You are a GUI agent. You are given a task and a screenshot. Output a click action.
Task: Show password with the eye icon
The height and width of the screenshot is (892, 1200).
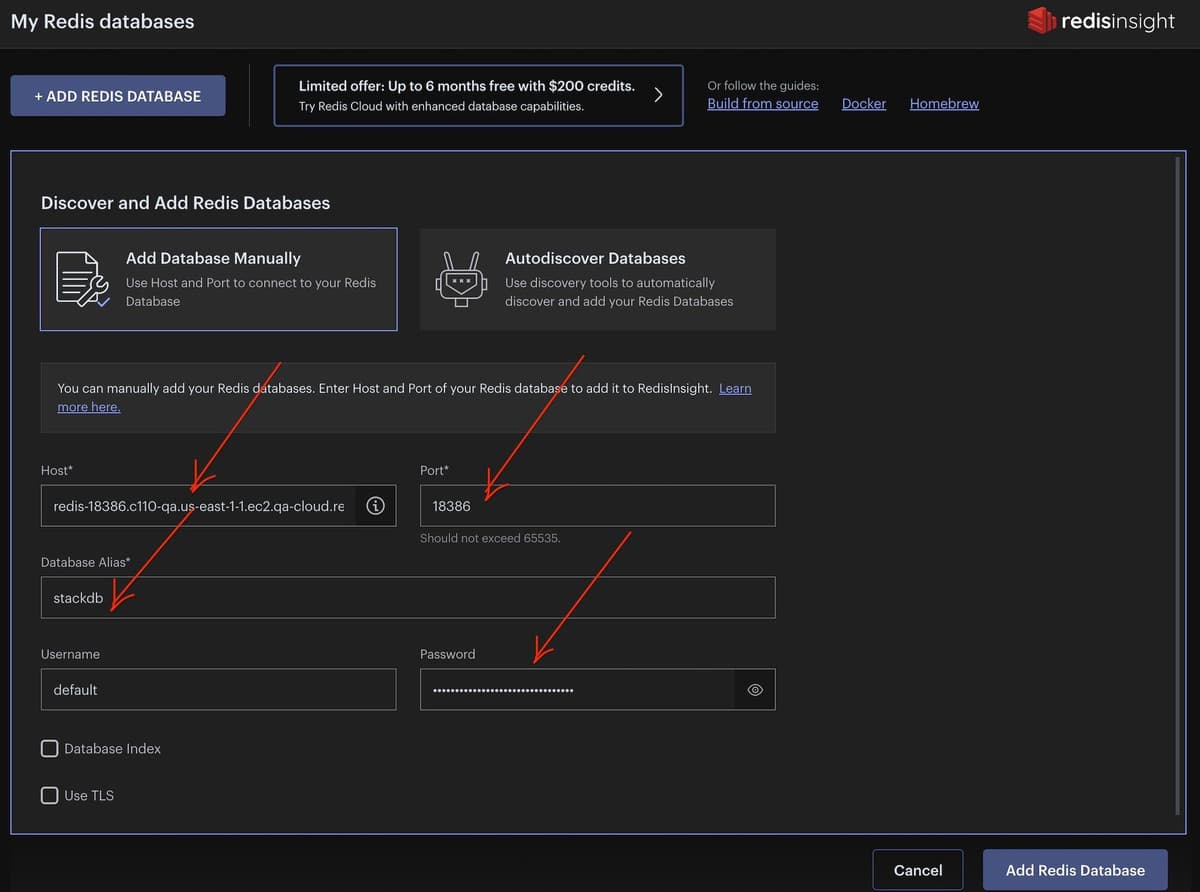755,690
